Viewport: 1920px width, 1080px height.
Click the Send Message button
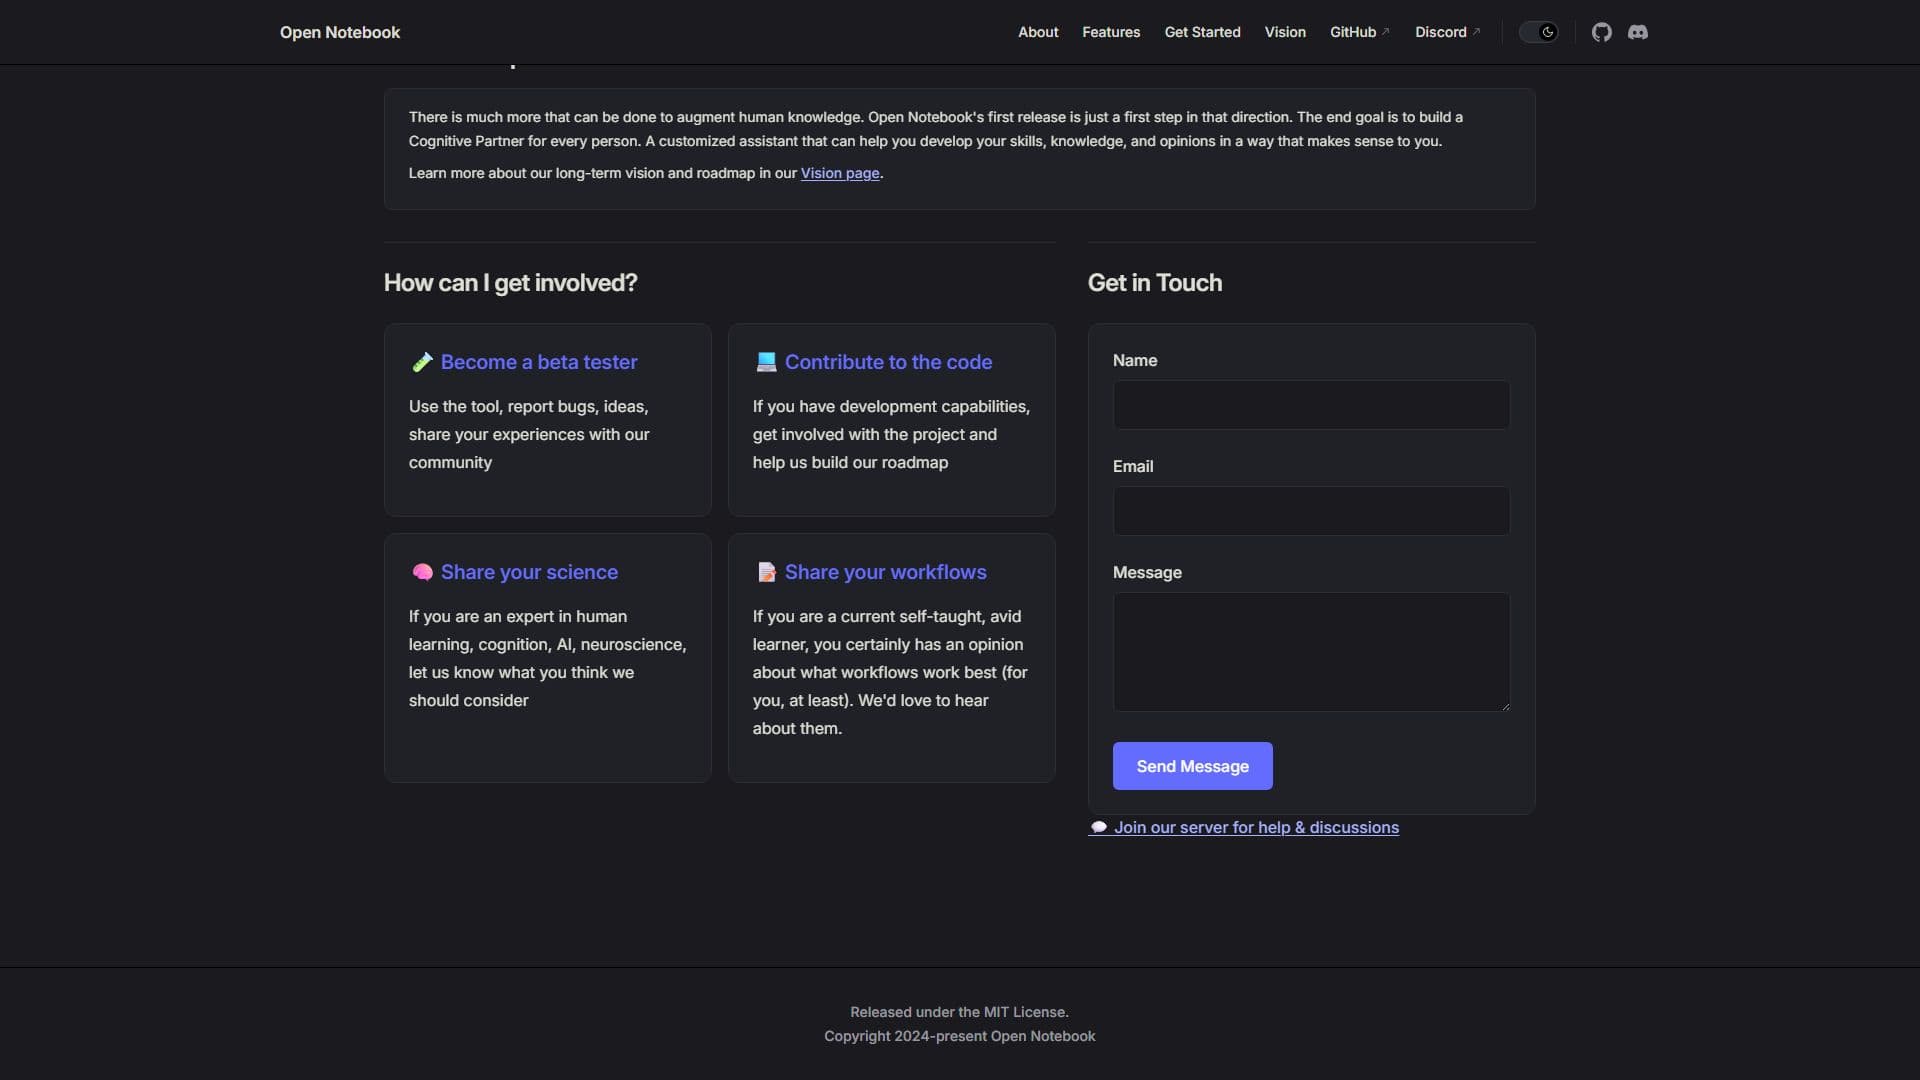pyautogui.click(x=1192, y=766)
